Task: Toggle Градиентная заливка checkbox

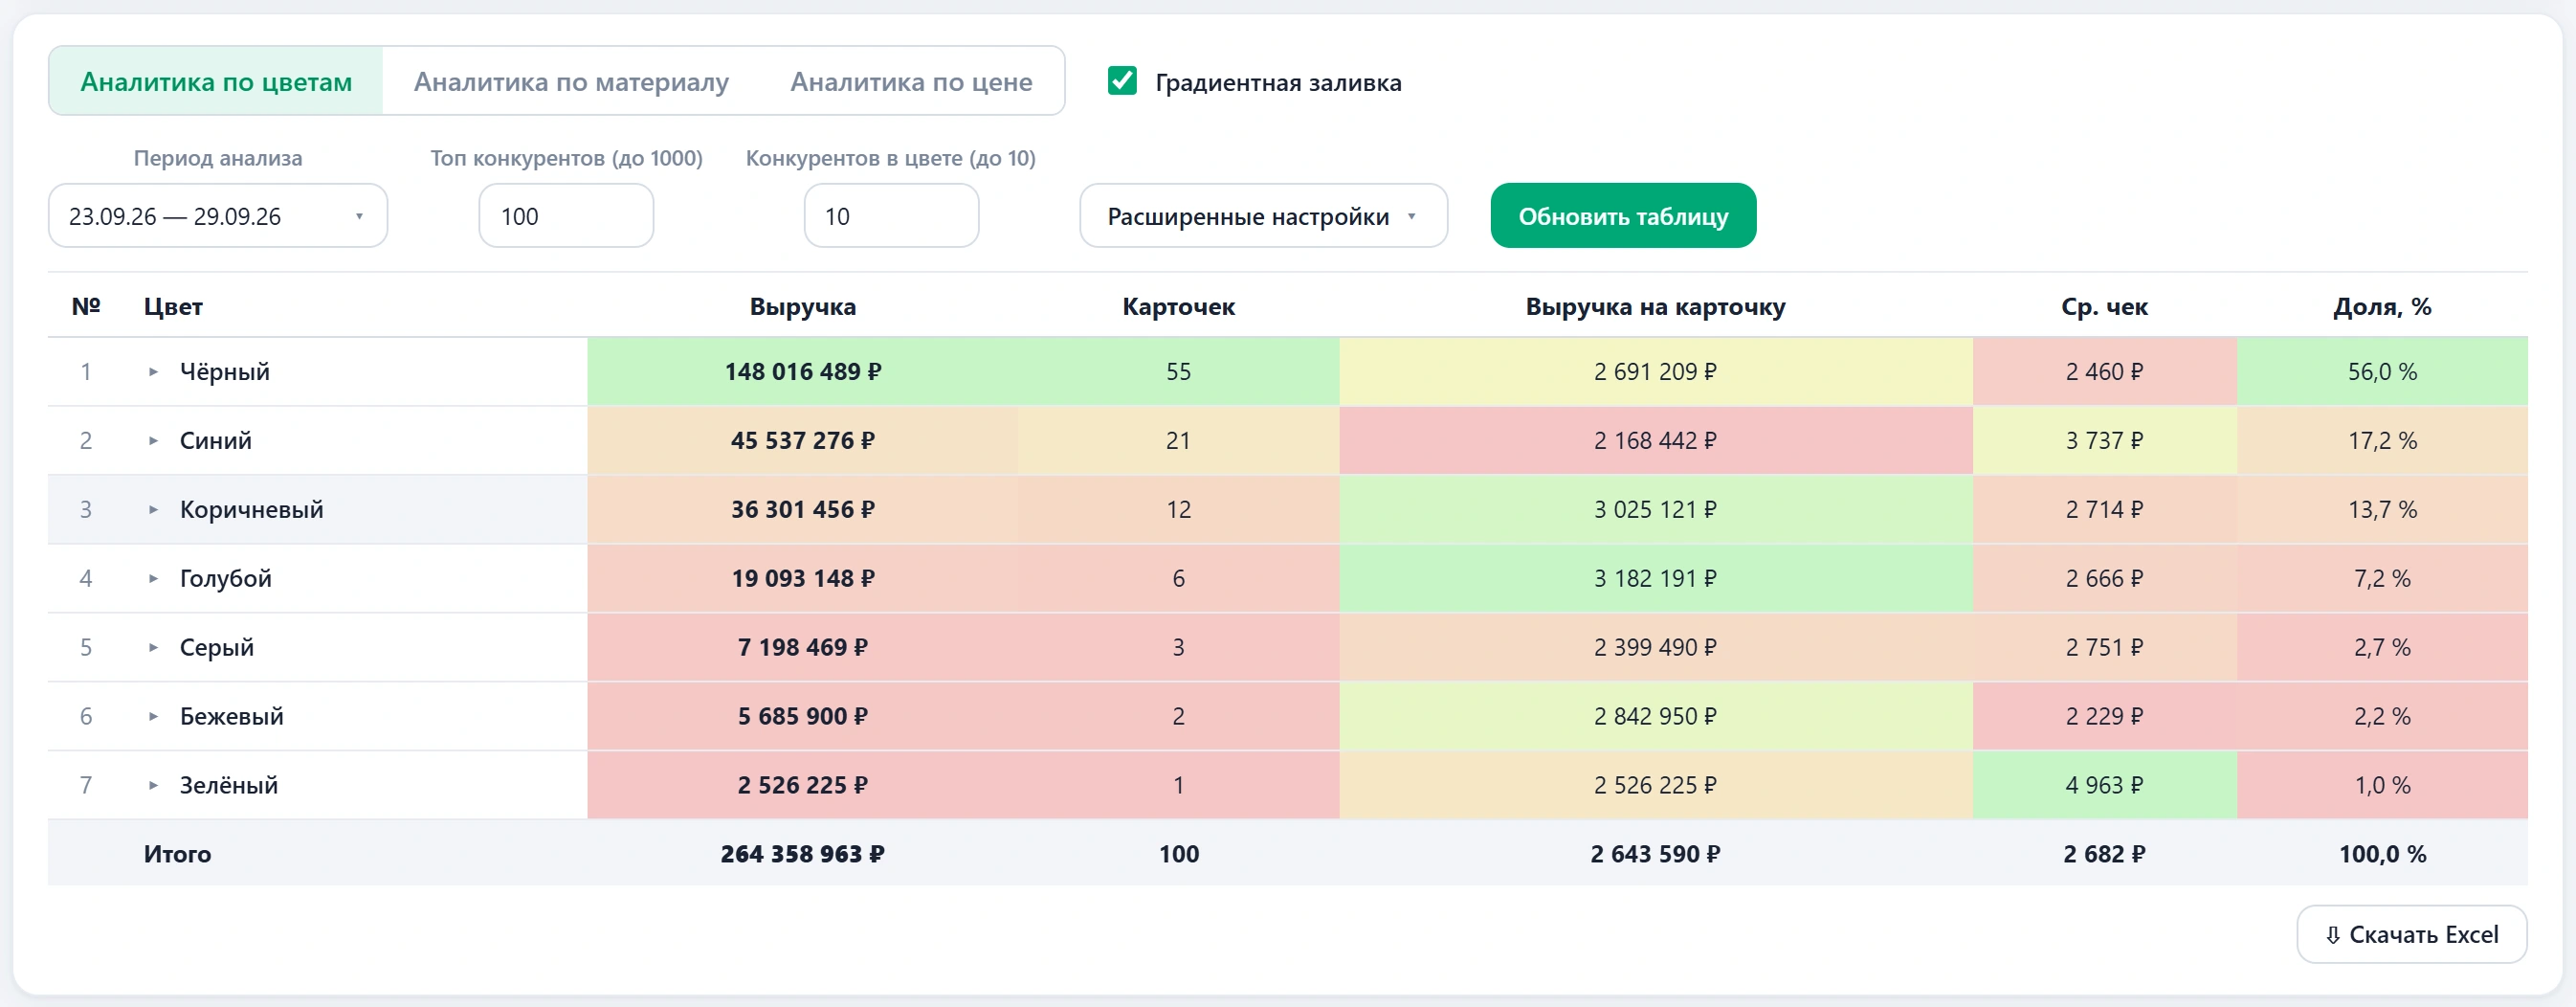Action: point(1122,81)
